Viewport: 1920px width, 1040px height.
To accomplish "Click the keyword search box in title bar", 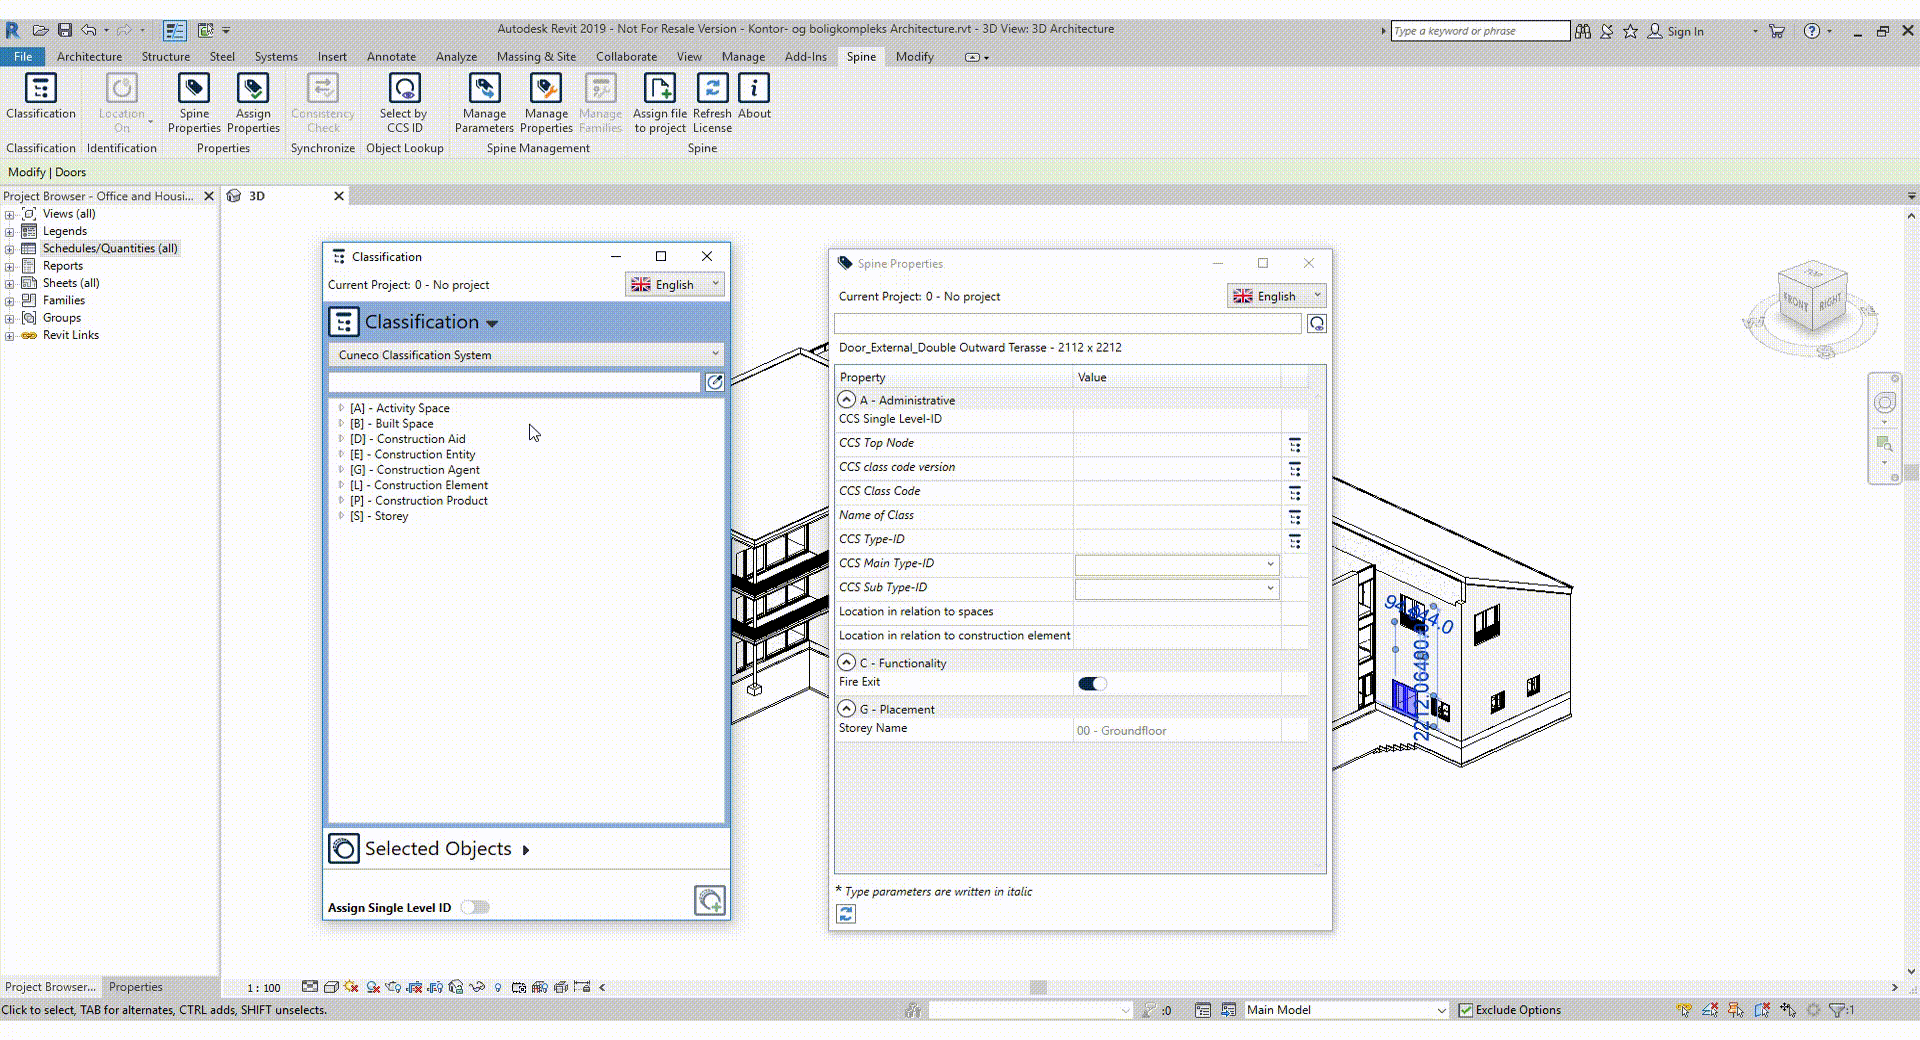I will tap(1479, 31).
